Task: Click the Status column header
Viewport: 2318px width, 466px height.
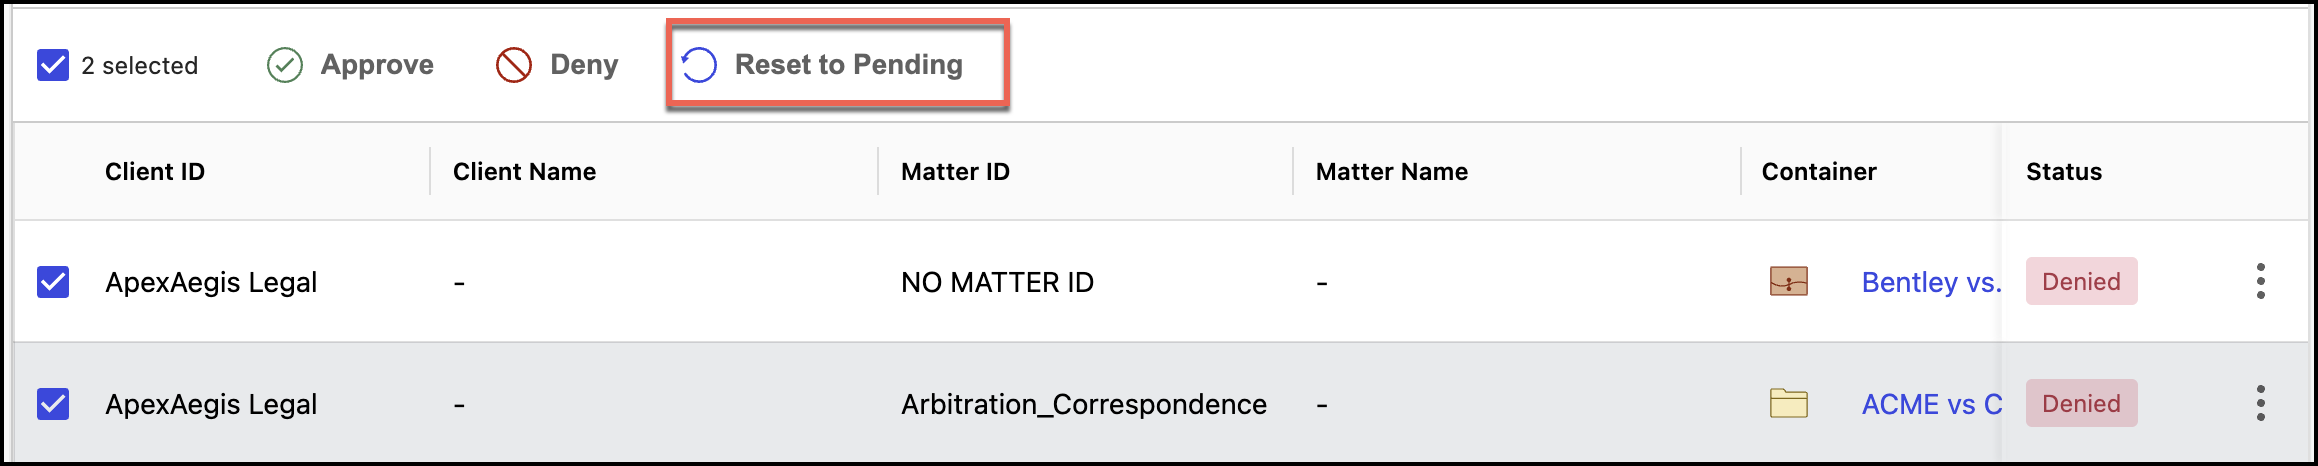Action: pos(2064,172)
